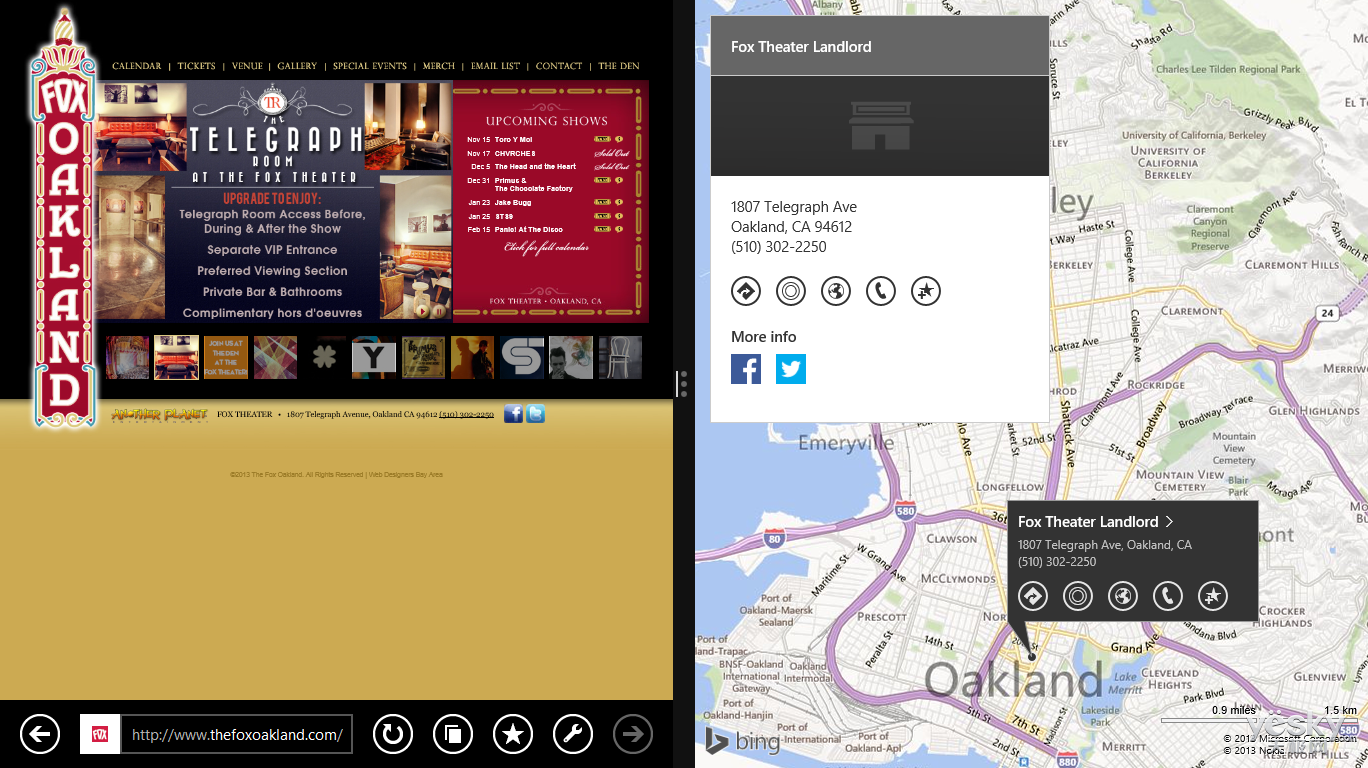The image size is (1368, 768).
Task: Open The Head and the Heart listing
Action: pos(535,167)
